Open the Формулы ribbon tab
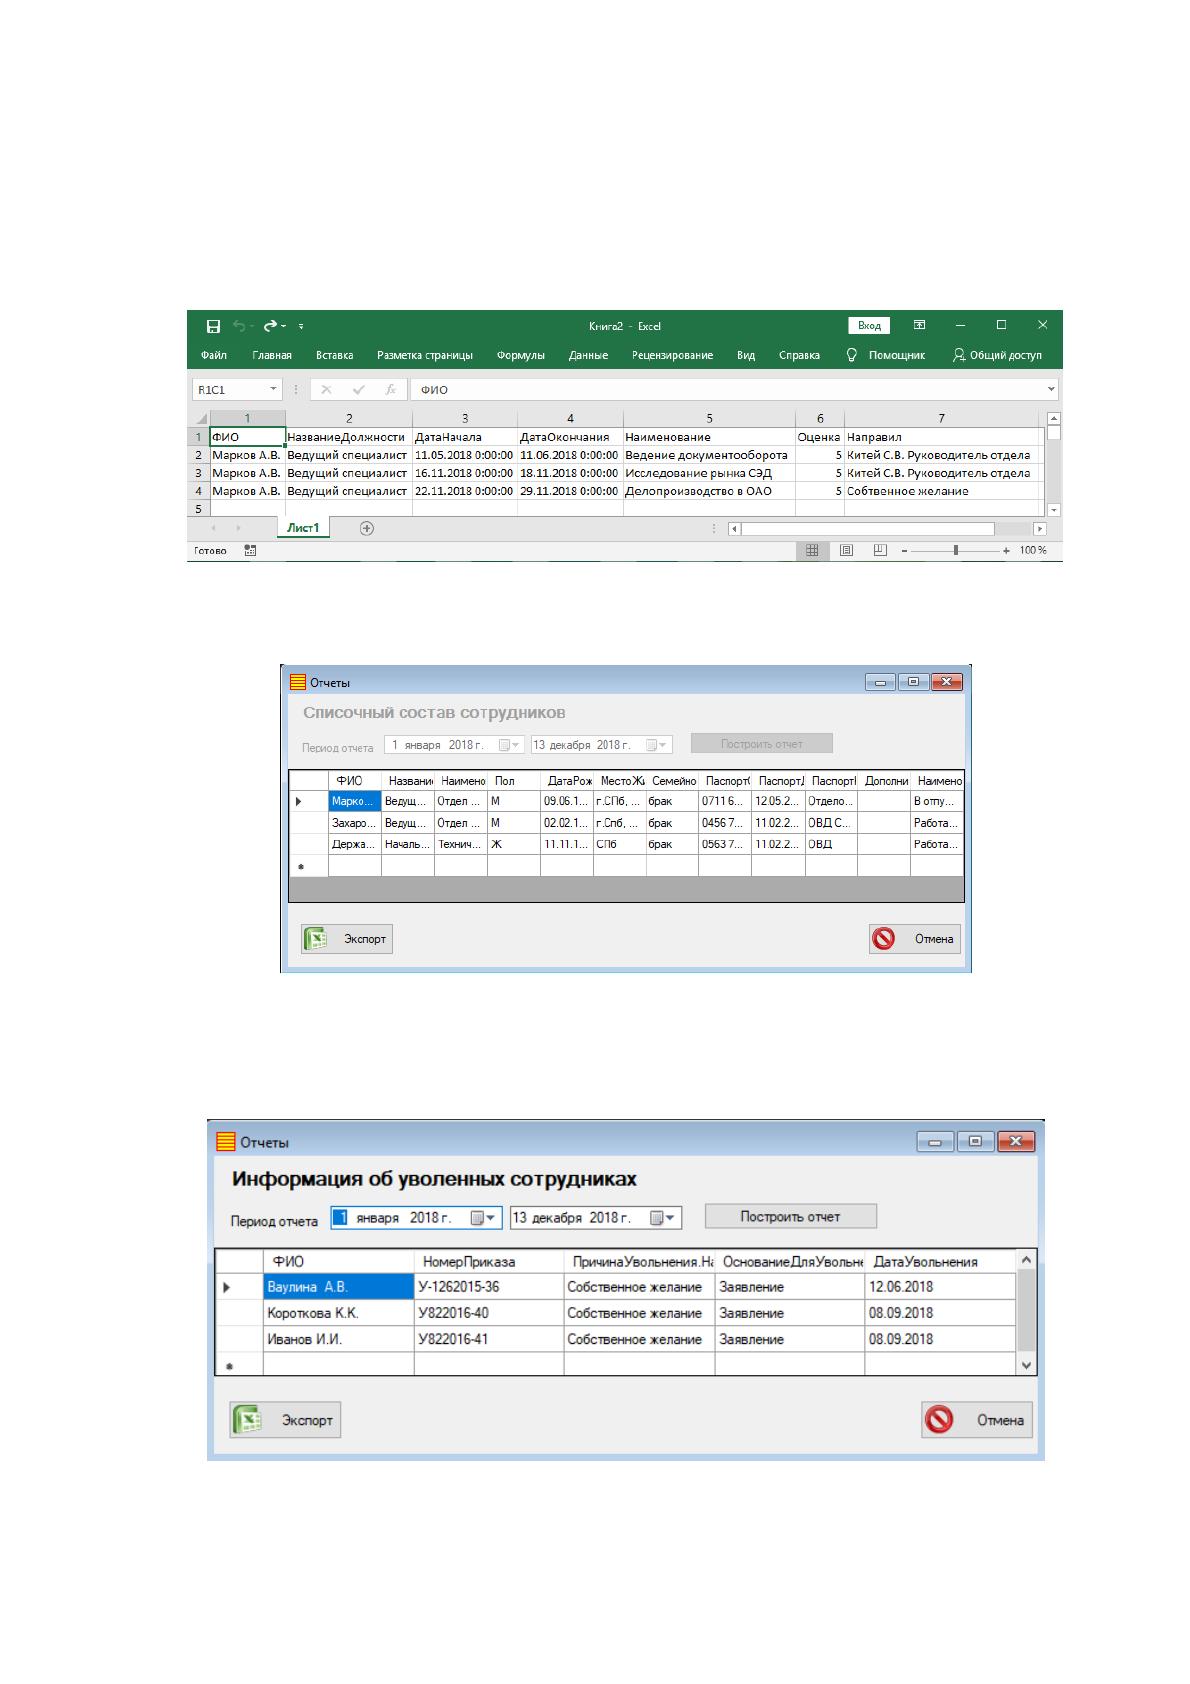Image resolution: width=1190 pixels, height=1684 pixels. pyautogui.click(x=520, y=355)
